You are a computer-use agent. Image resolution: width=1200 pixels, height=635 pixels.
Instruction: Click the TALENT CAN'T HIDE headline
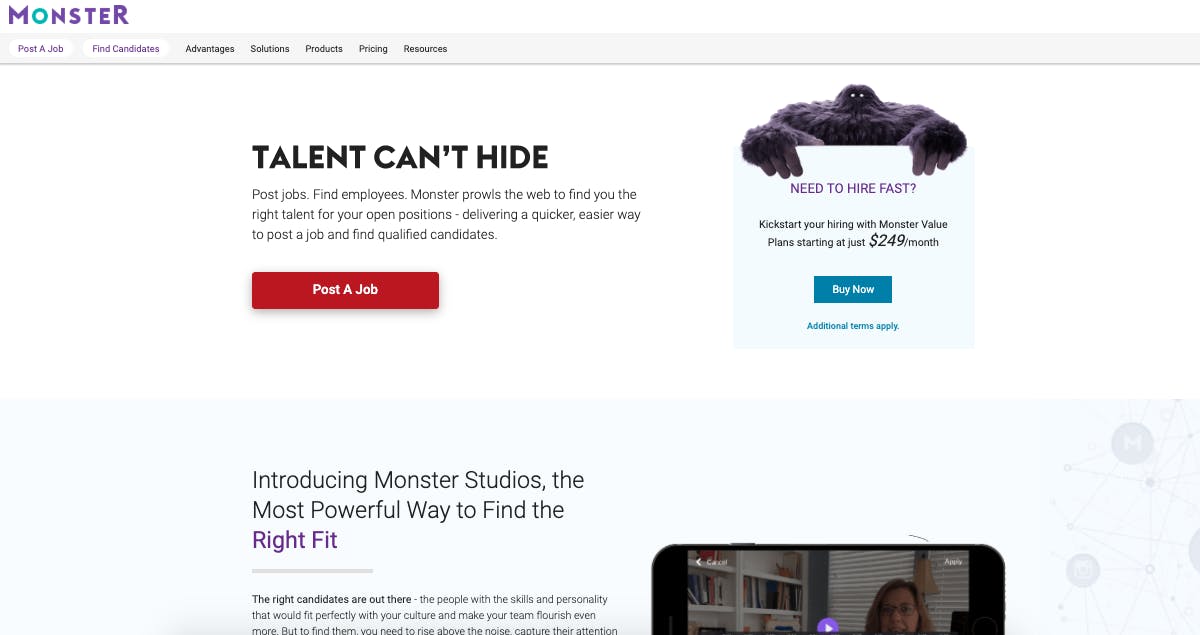(400, 158)
